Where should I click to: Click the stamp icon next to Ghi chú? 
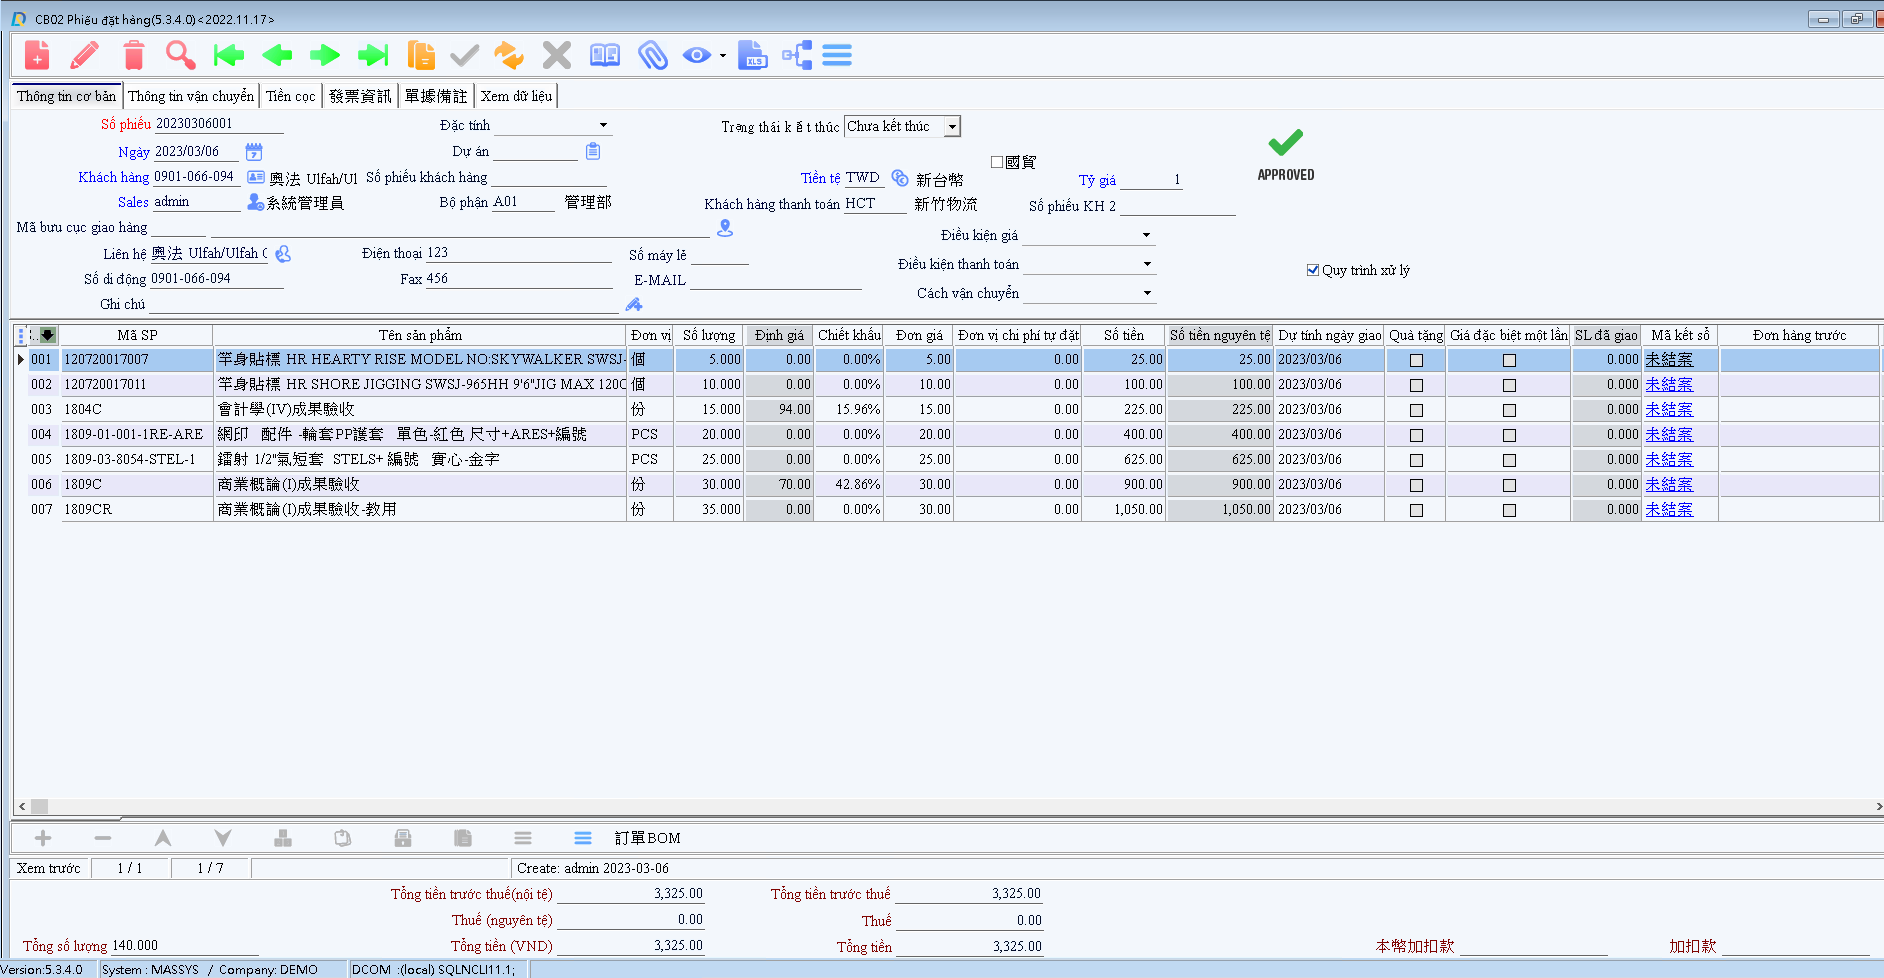[634, 304]
